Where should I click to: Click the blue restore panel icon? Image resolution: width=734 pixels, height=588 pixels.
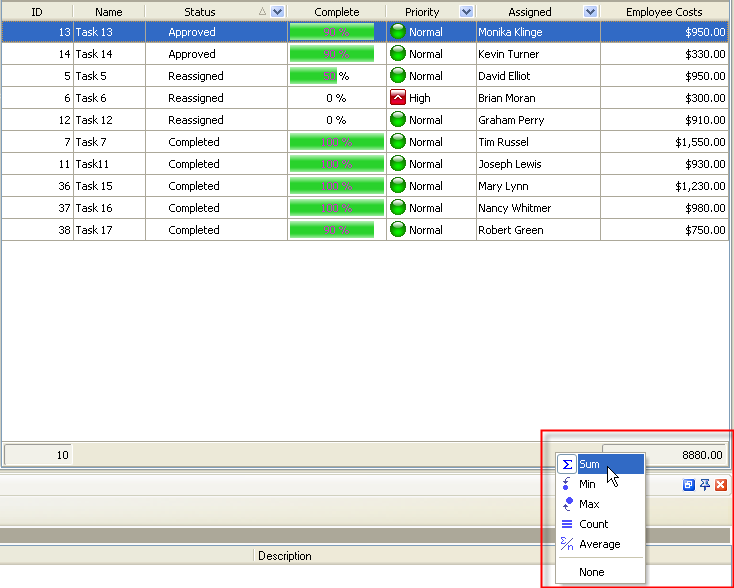coord(688,485)
